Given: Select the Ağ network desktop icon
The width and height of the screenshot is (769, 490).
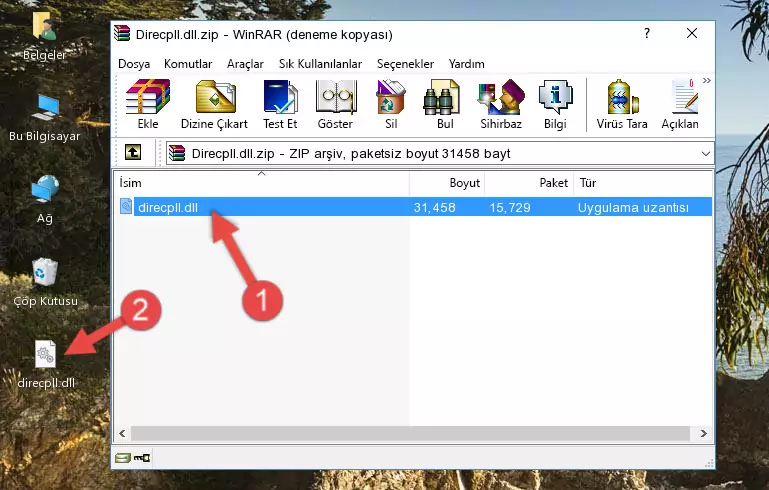Looking at the screenshot, I should pos(45,200).
